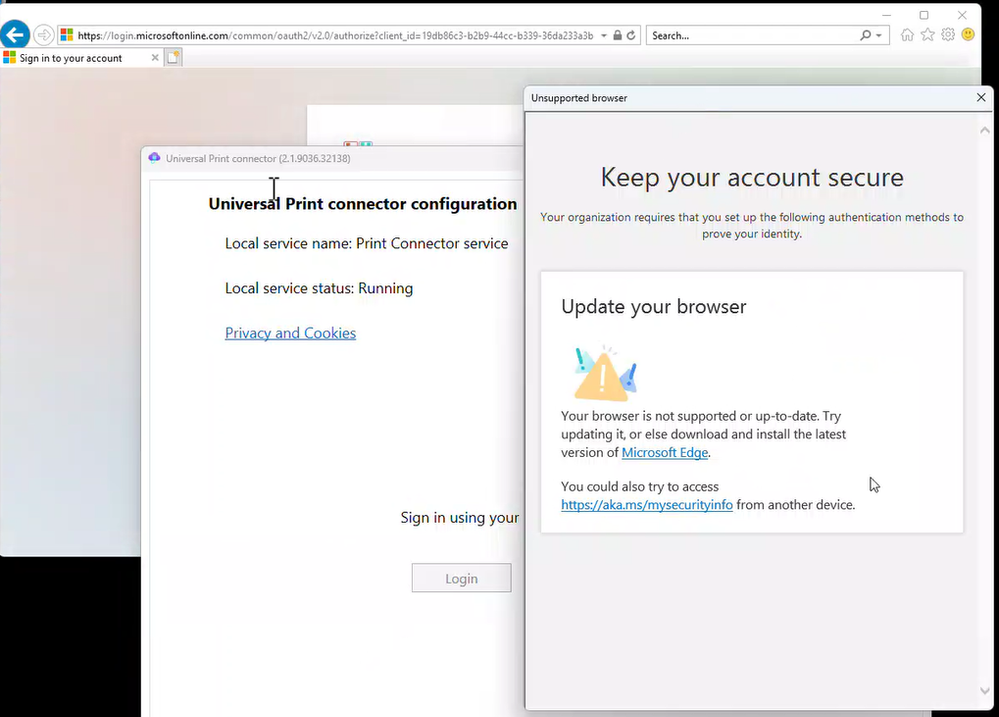
Task: View the security lock icon report
Action: [x=617, y=36]
